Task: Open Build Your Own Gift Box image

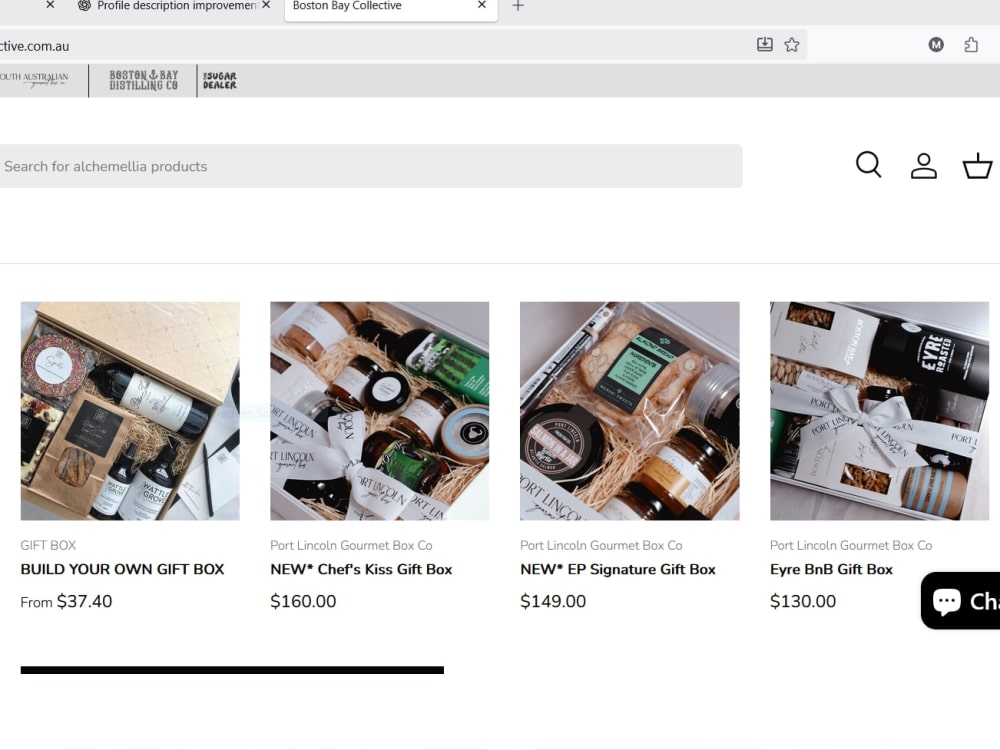Action: tap(130, 411)
